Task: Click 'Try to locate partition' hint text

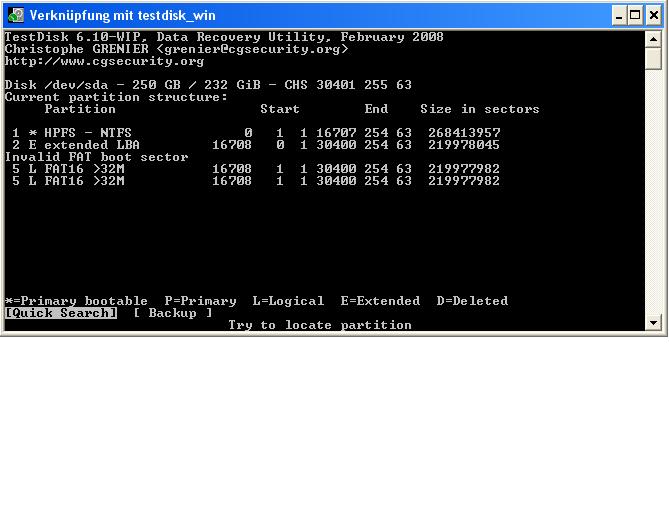Action: click(x=320, y=325)
